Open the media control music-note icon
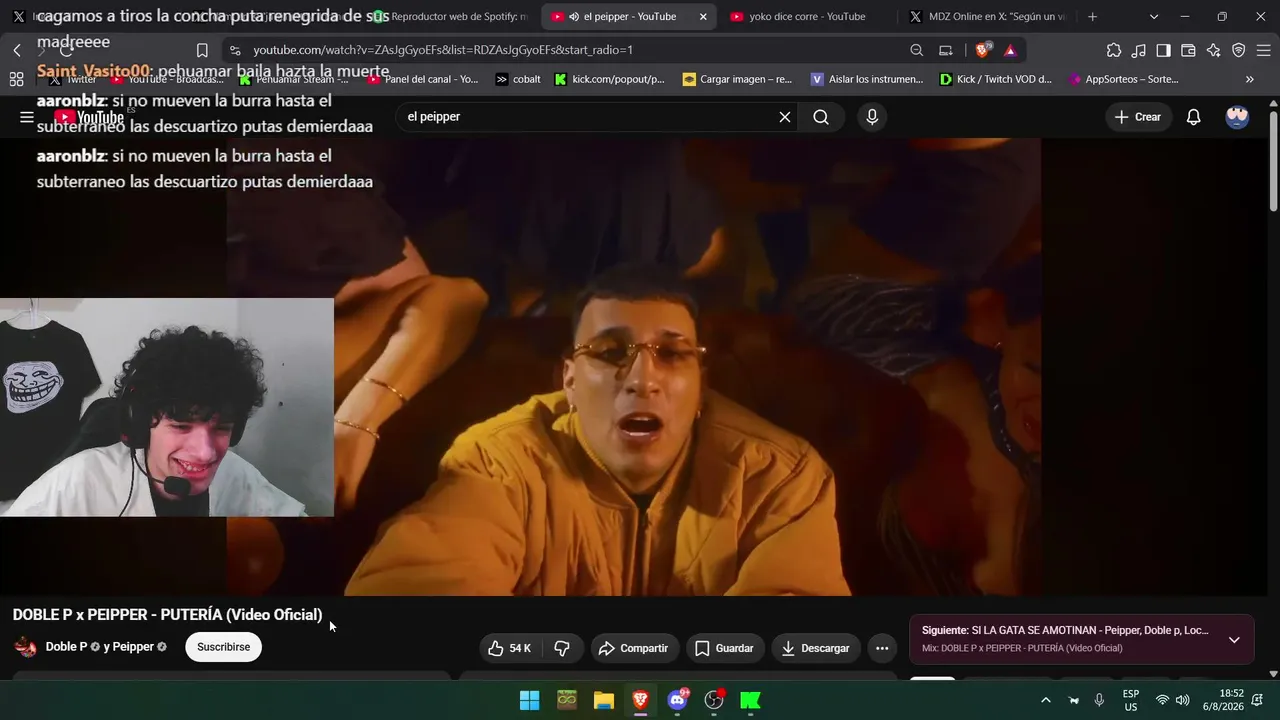This screenshot has width=1280, height=720. (1139, 50)
